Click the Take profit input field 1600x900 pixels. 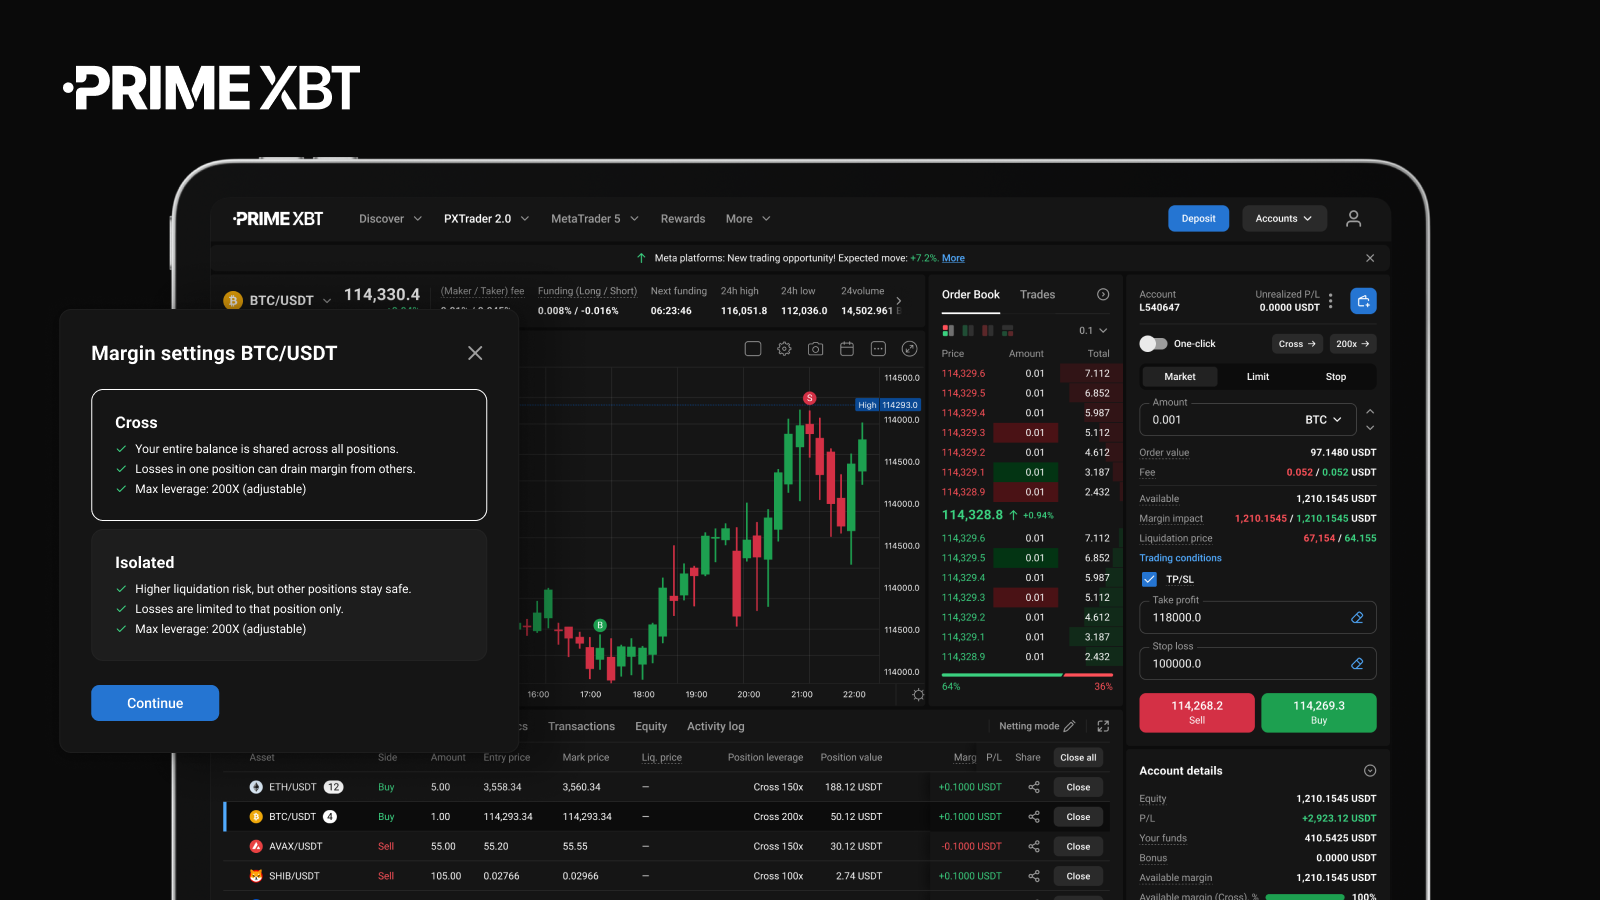[1258, 618]
